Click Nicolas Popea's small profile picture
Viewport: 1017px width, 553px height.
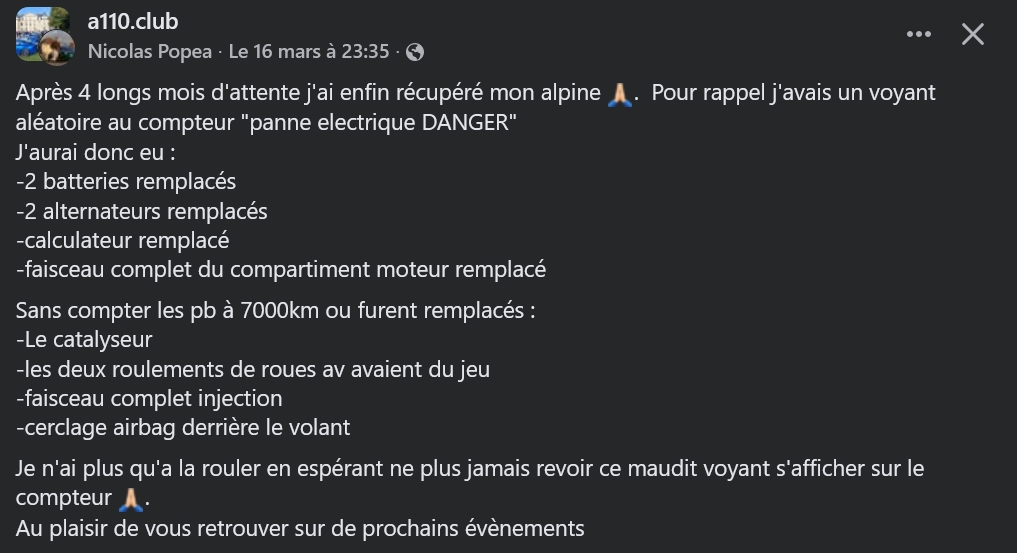tap(57, 47)
